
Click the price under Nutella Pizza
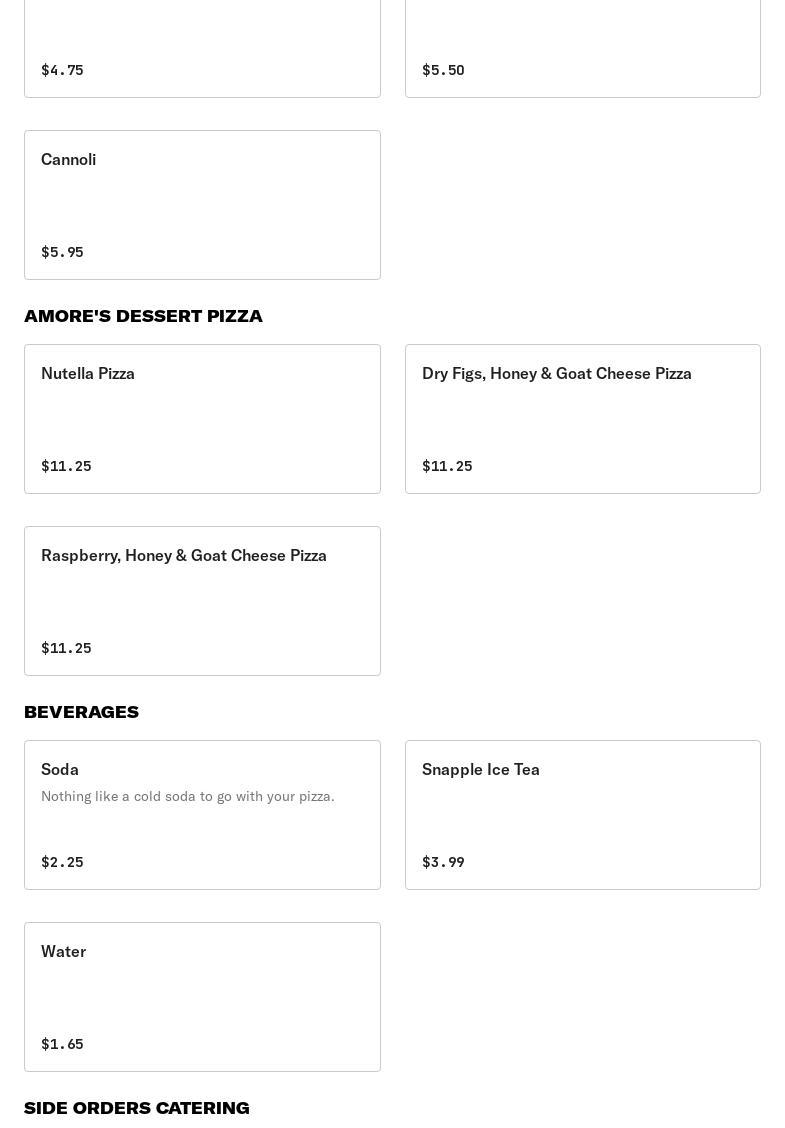coord(66,466)
